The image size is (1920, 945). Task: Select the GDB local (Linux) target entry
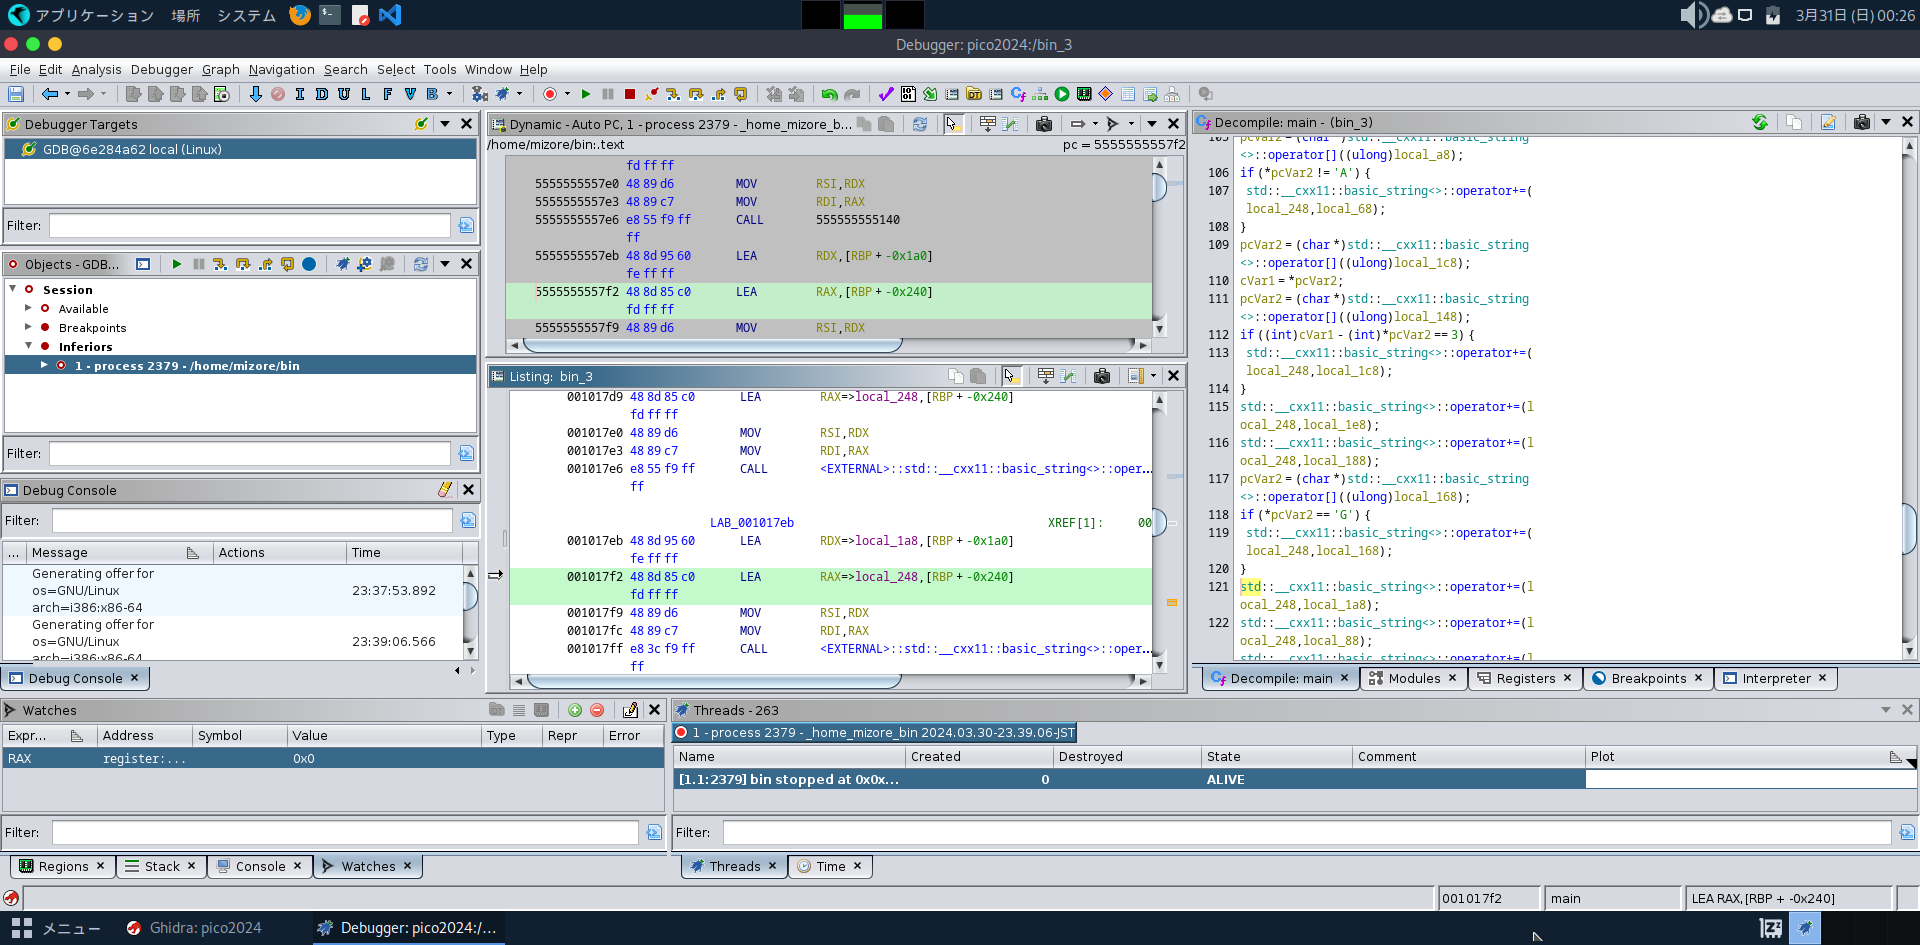[x=131, y=149]
